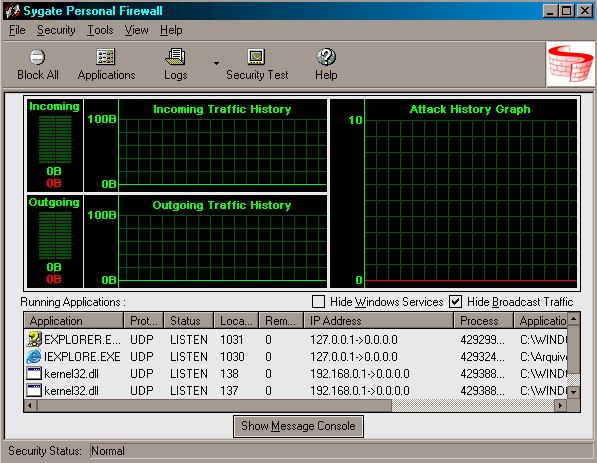
Task: Launch the Security Test icon
Action: click(x=256, y=57)
